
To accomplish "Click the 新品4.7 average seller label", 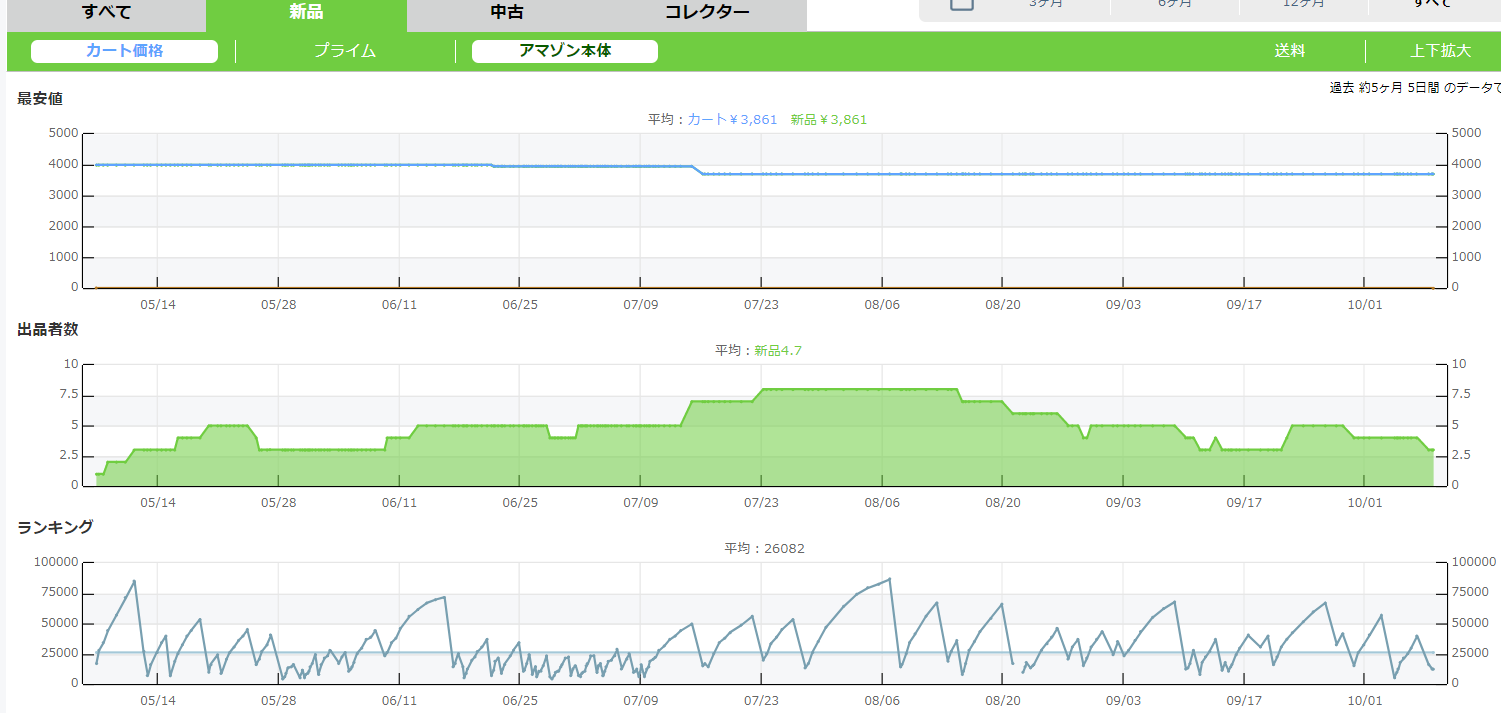I will tap(778, 351).
